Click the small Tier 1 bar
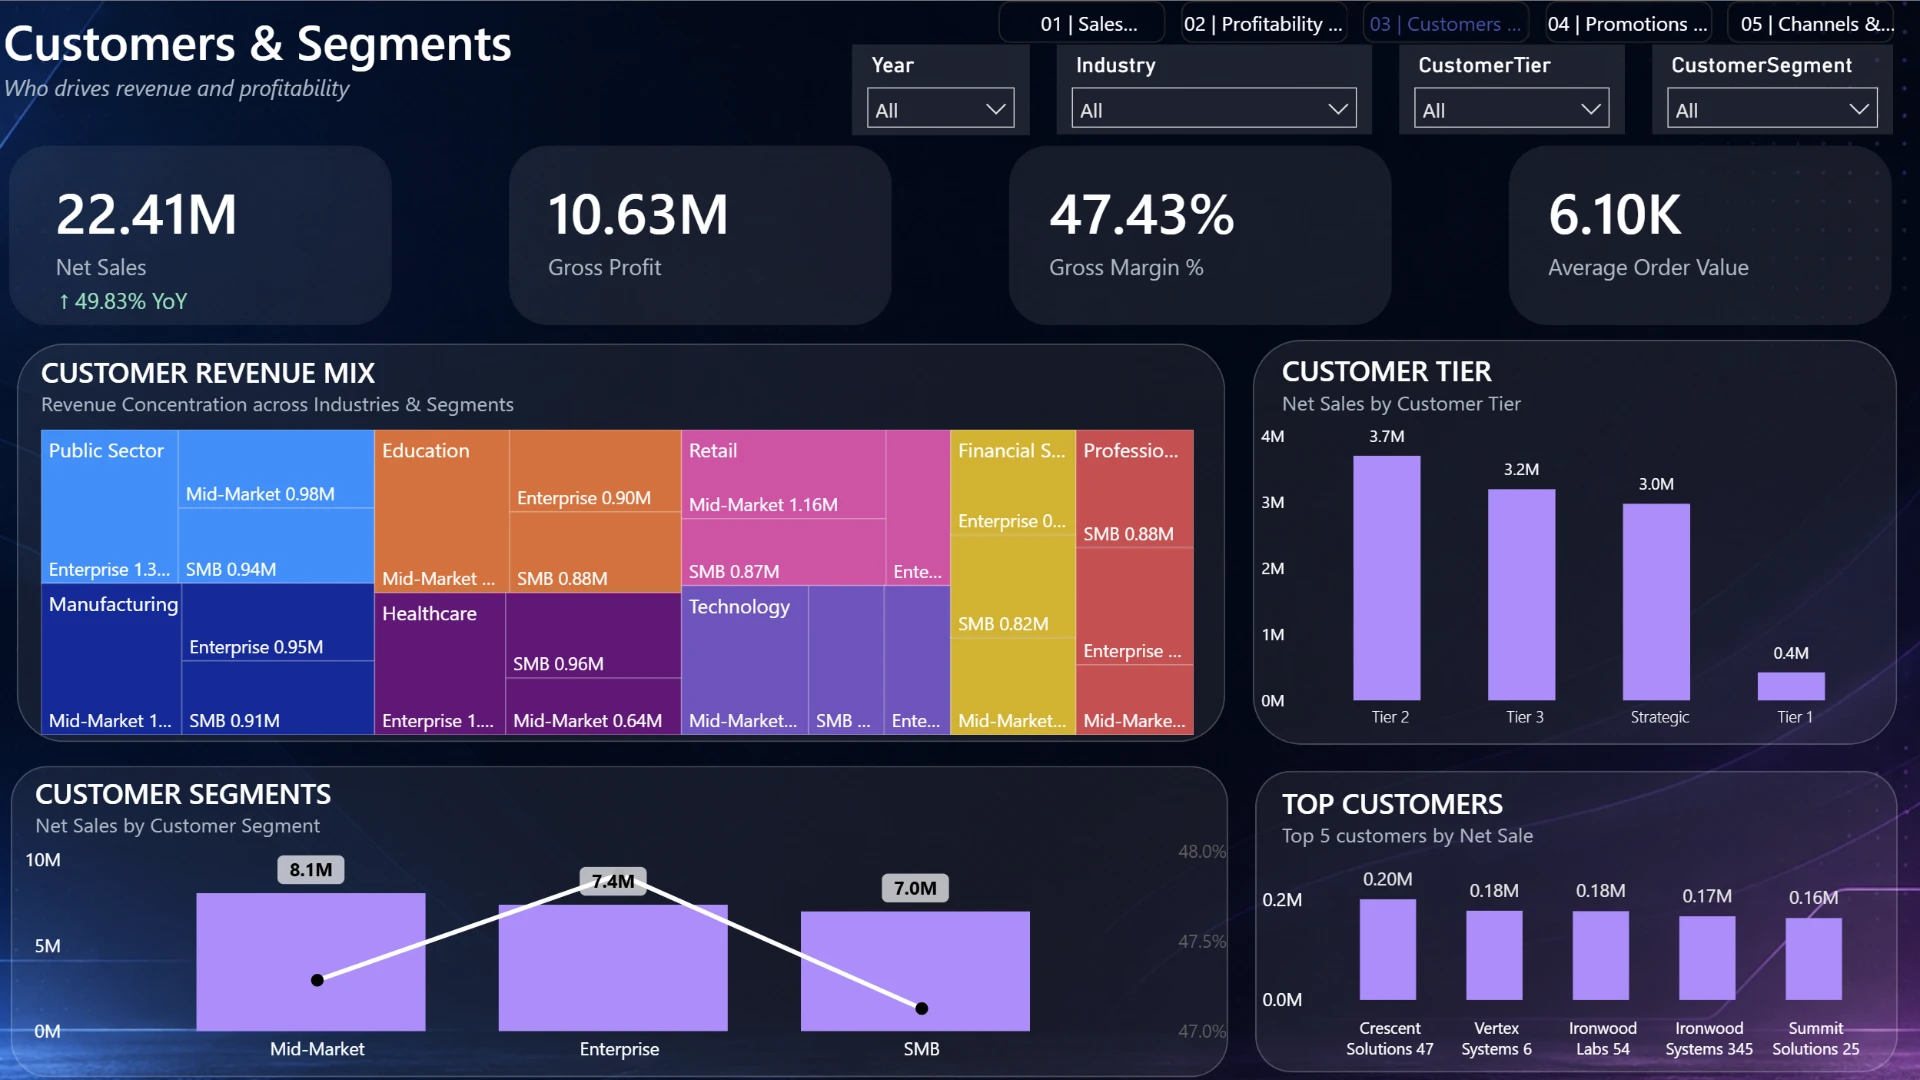The width and height of the screenshot is (1920, 1080). [1791, 686]
